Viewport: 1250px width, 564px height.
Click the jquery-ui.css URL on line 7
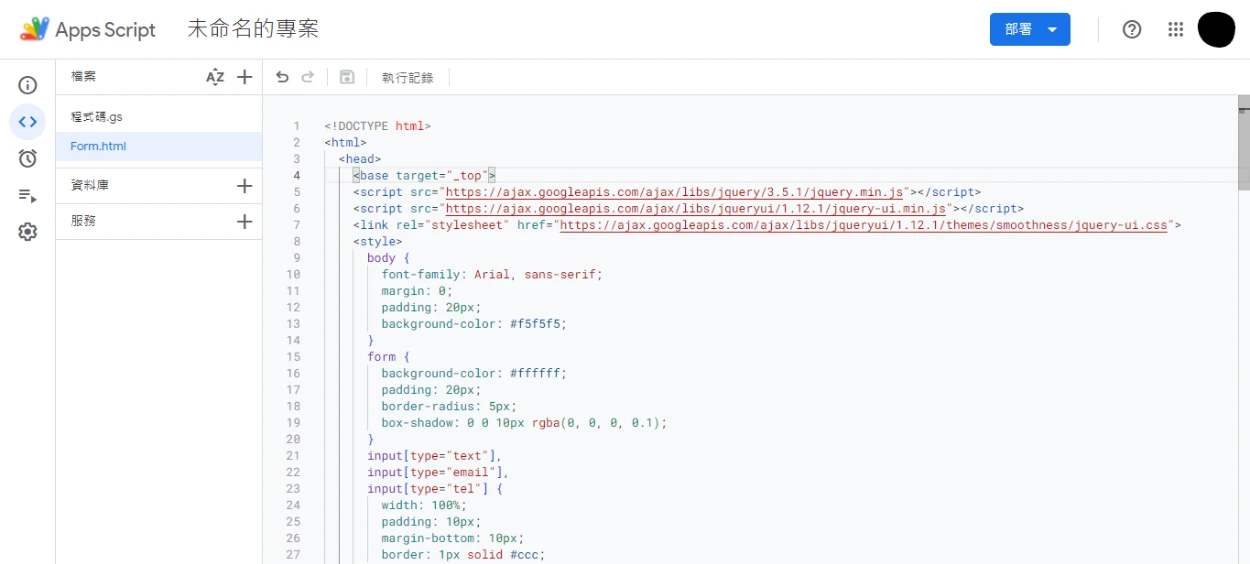864,225
